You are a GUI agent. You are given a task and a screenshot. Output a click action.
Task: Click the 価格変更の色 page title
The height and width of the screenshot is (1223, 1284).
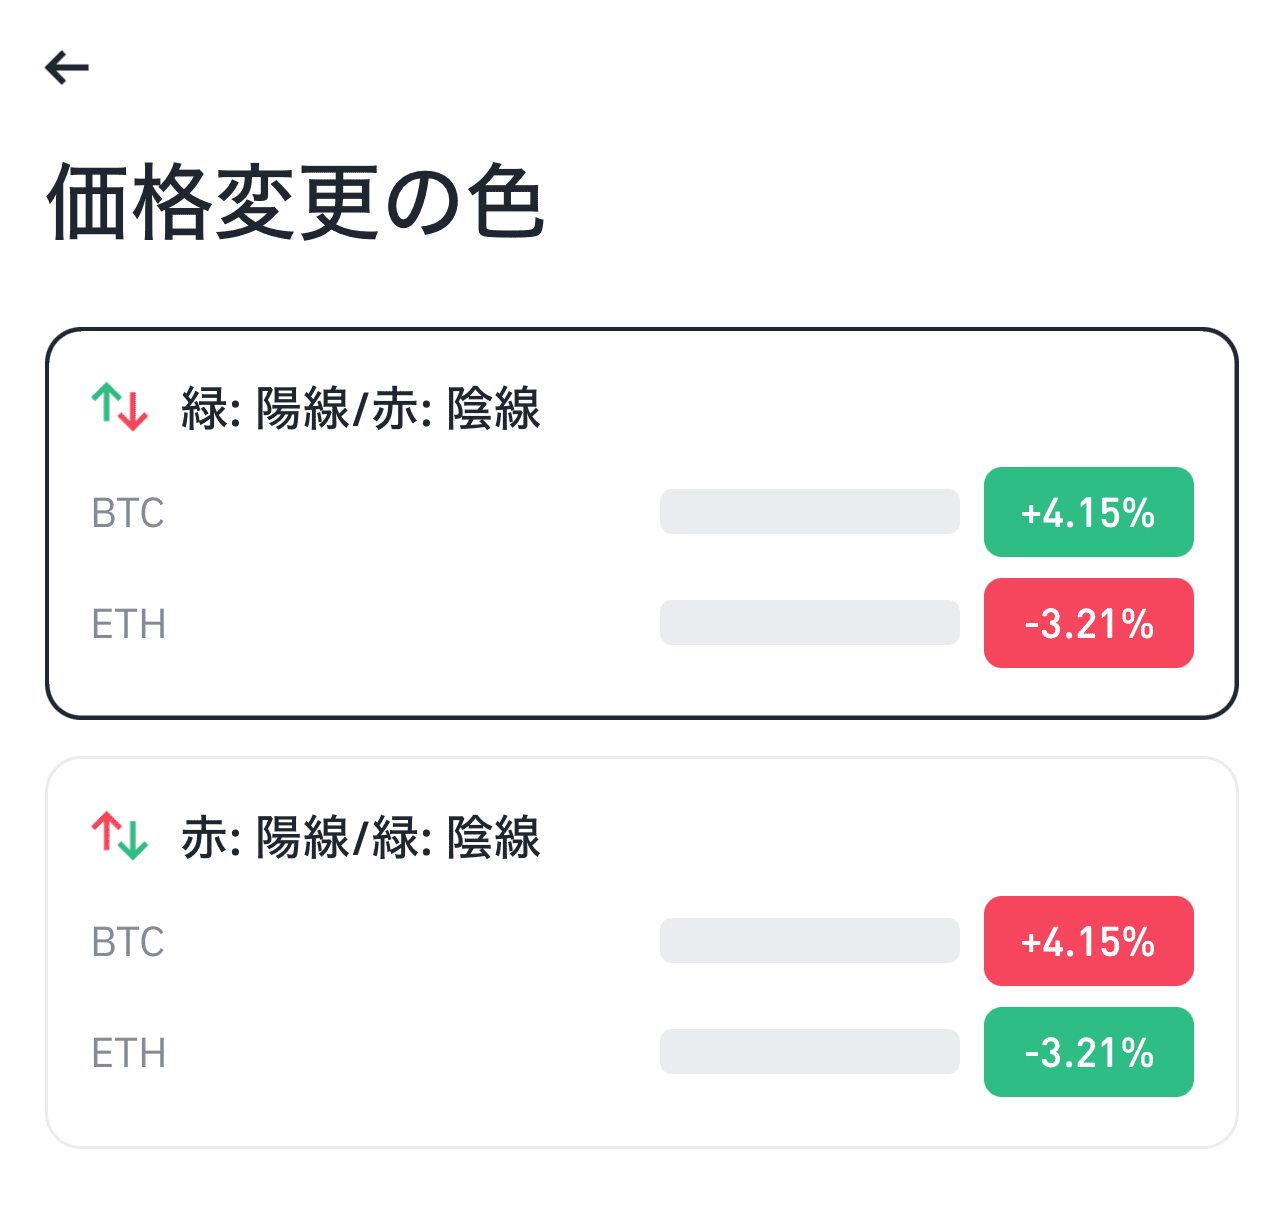296,203
